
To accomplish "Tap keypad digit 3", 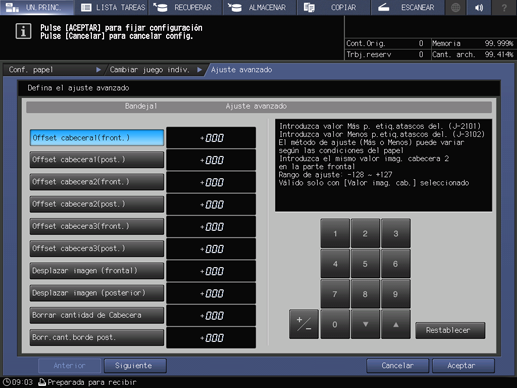I will coord(396,233).
